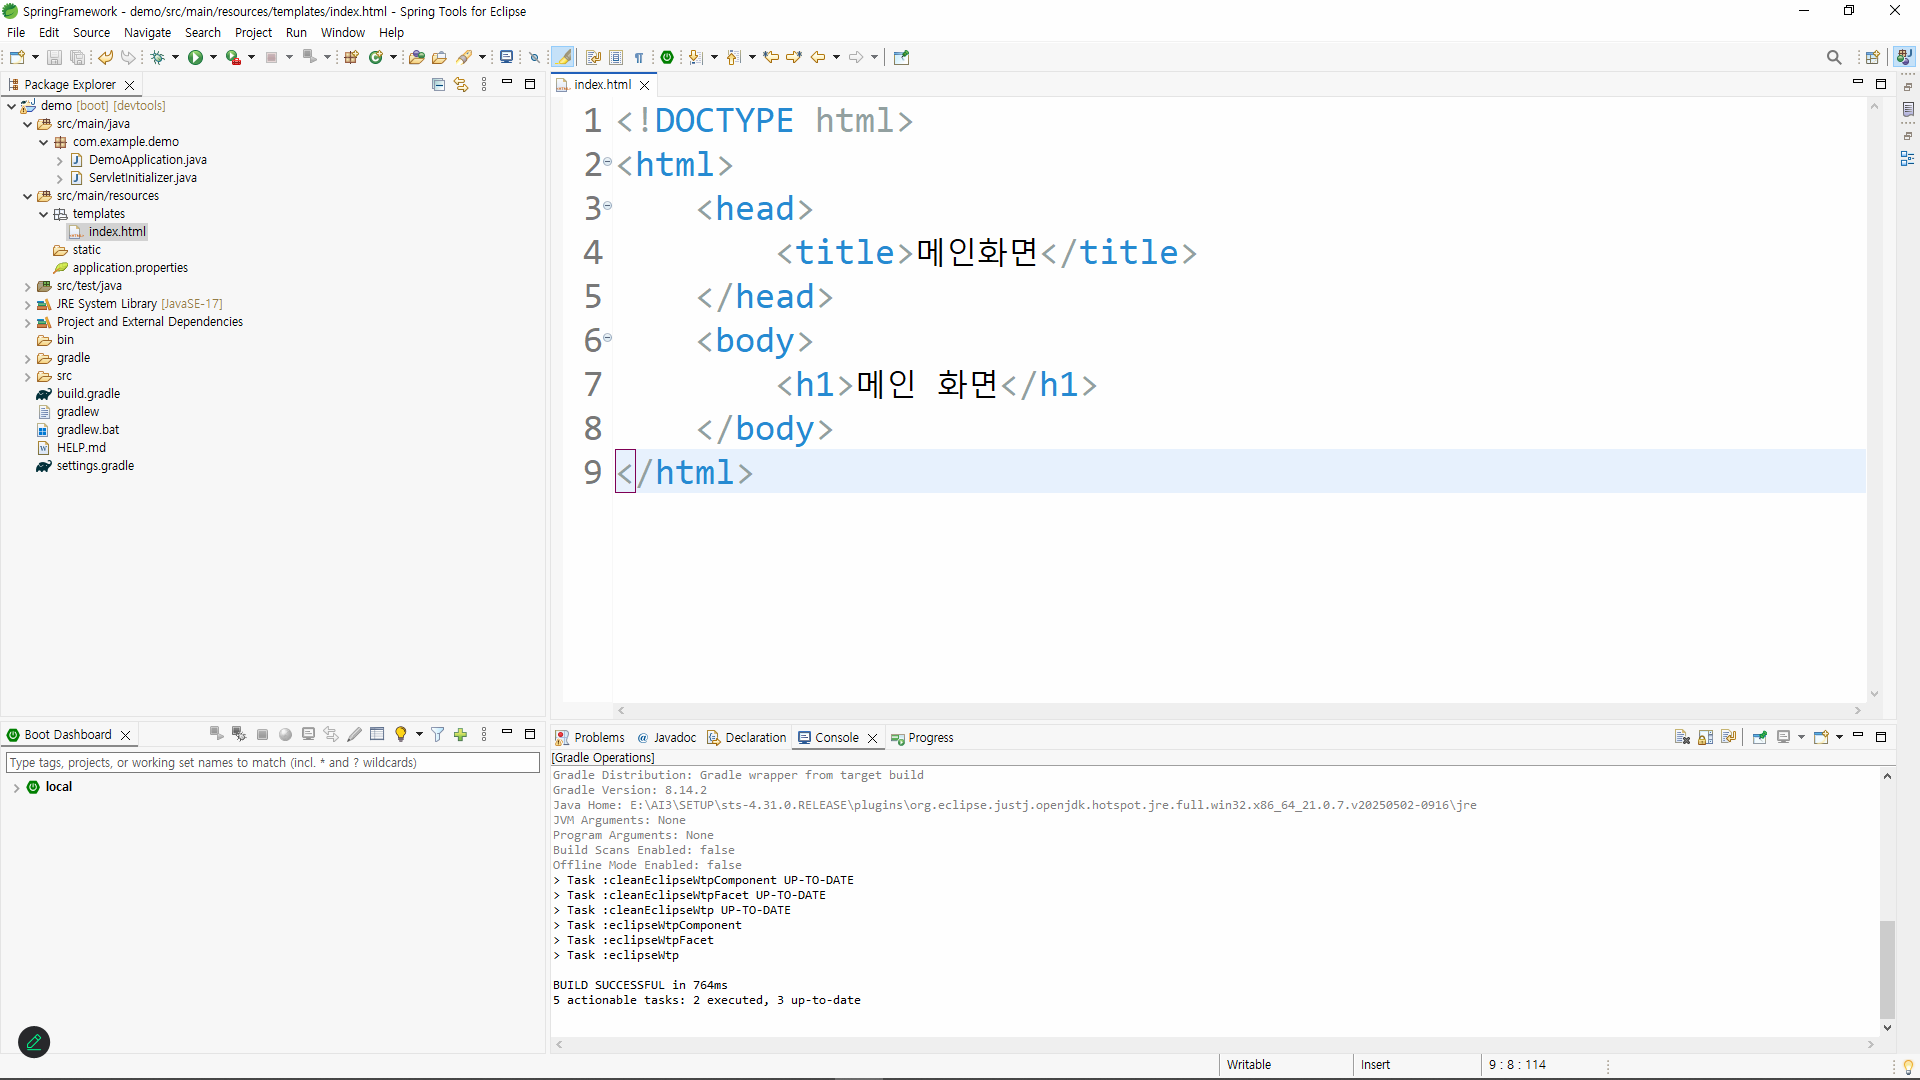Open the Source menu
Screen dimensions: 1920x1080
pos(91,33)
